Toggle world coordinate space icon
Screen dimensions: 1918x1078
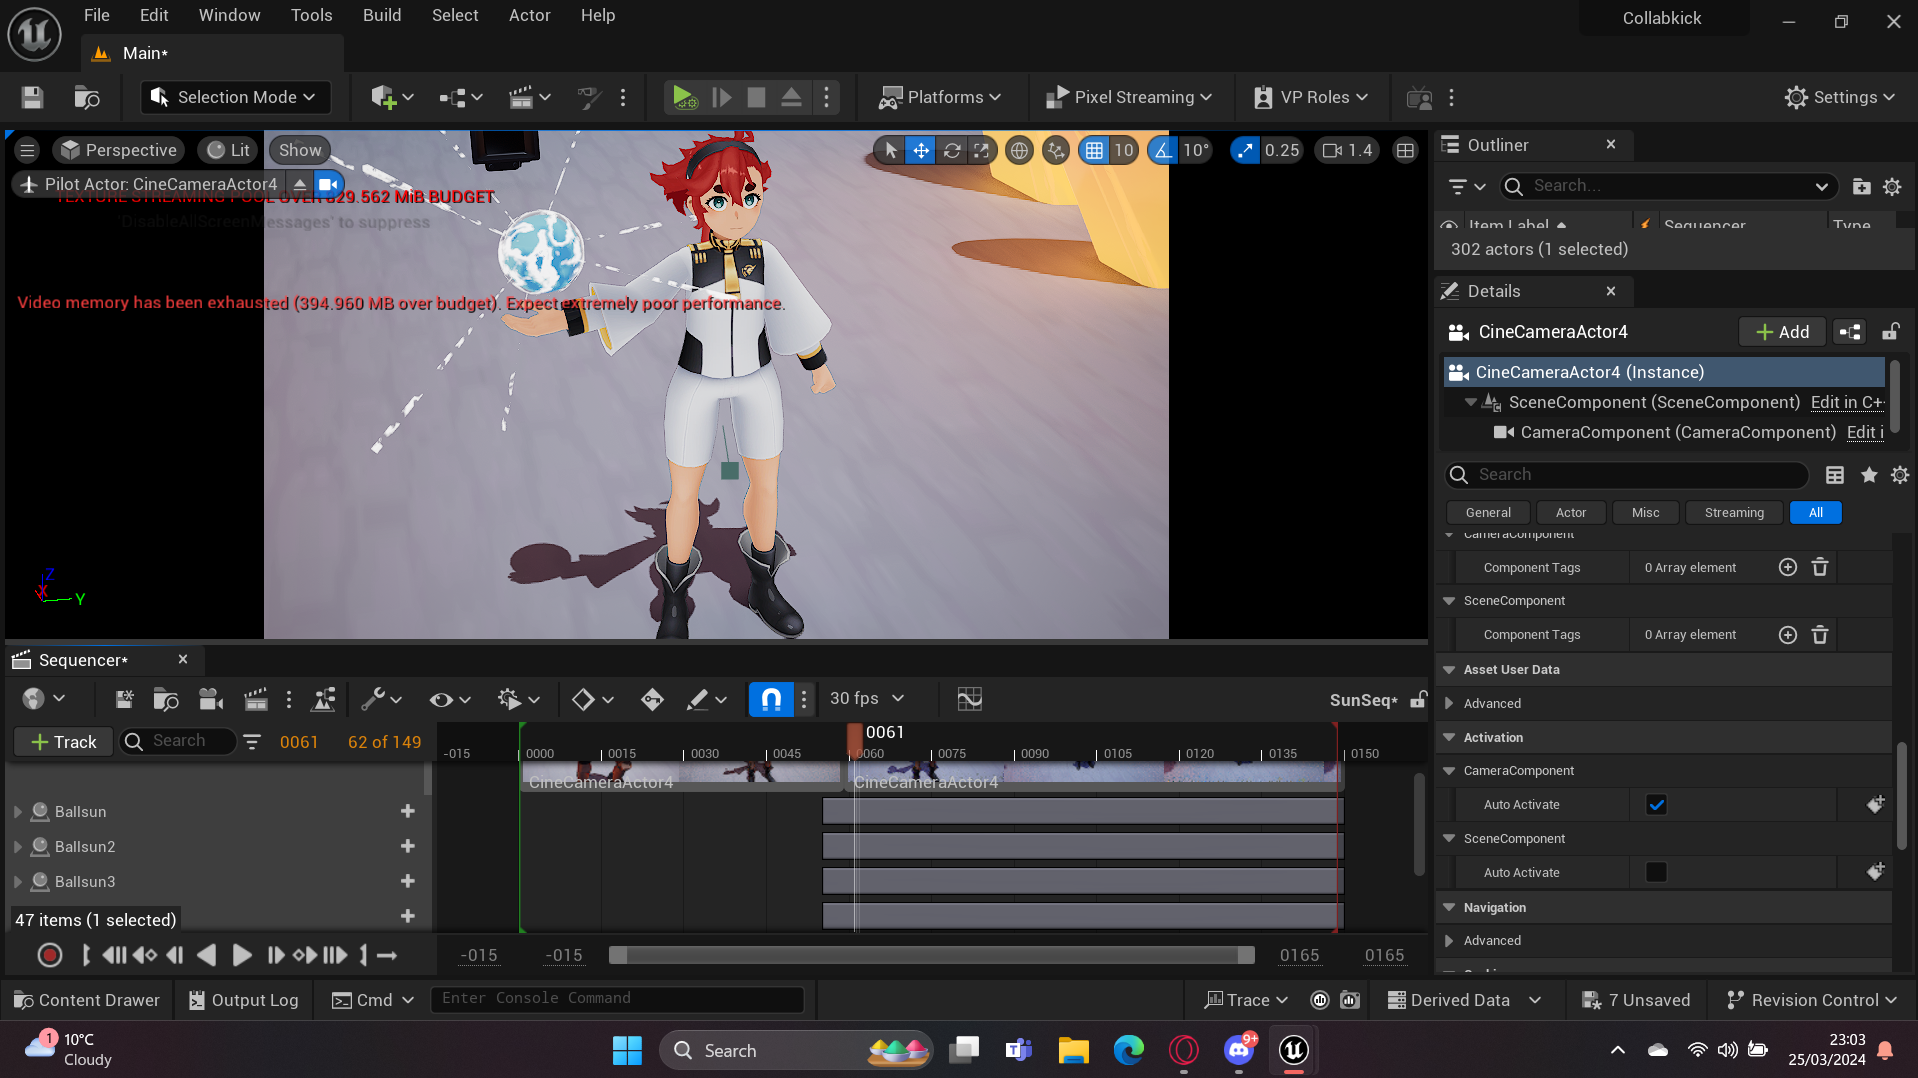click(x=1019, y=150)
